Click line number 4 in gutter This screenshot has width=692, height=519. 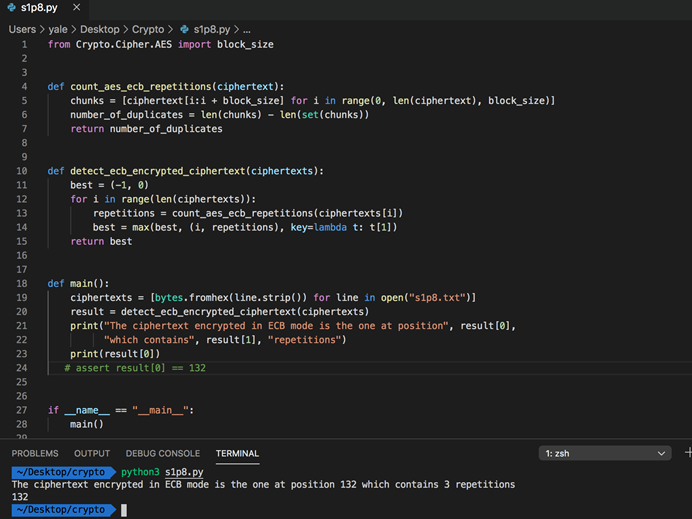[24, 86]
